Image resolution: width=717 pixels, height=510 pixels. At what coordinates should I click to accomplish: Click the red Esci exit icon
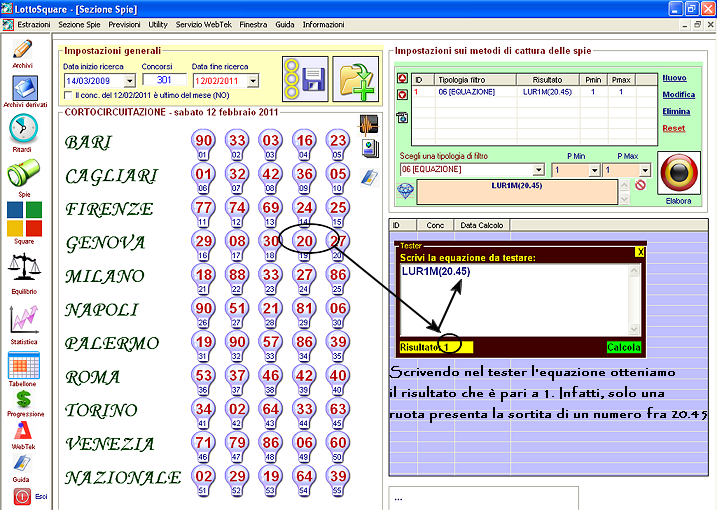(22, 496)
